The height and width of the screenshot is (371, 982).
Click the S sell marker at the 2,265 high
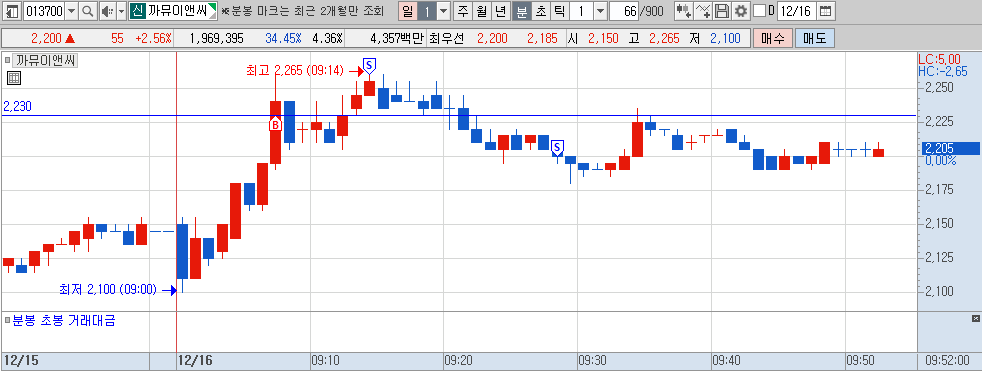pyautogui.click(x=370, y=65)
